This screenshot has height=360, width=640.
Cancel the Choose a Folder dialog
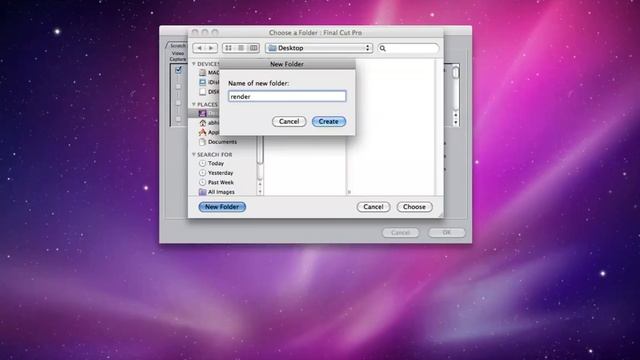coord(373,207)
